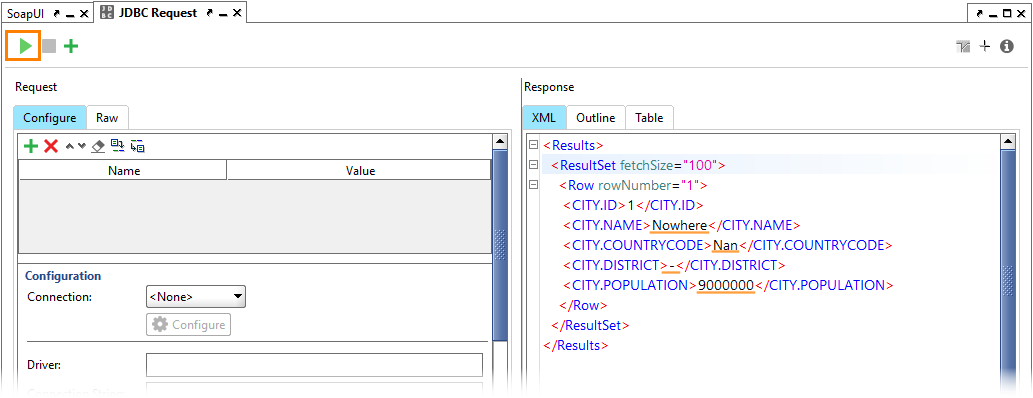Screen dimensions: 1033x398
Task: Switch to the Raw request tab
Action: click(x=107, y=118)
